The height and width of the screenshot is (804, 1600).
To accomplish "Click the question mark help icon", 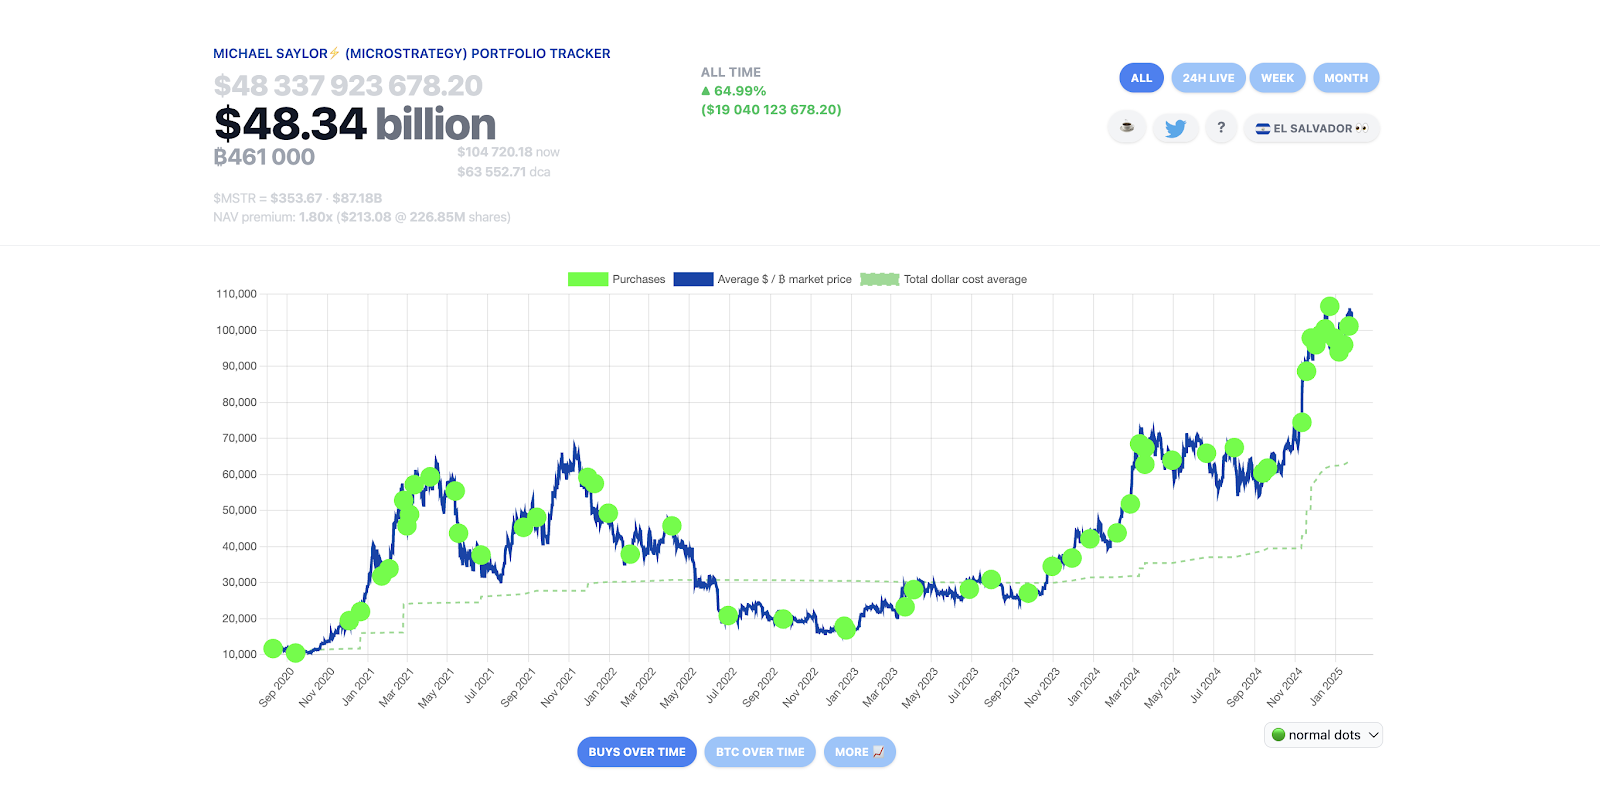I will point(1221,128).
